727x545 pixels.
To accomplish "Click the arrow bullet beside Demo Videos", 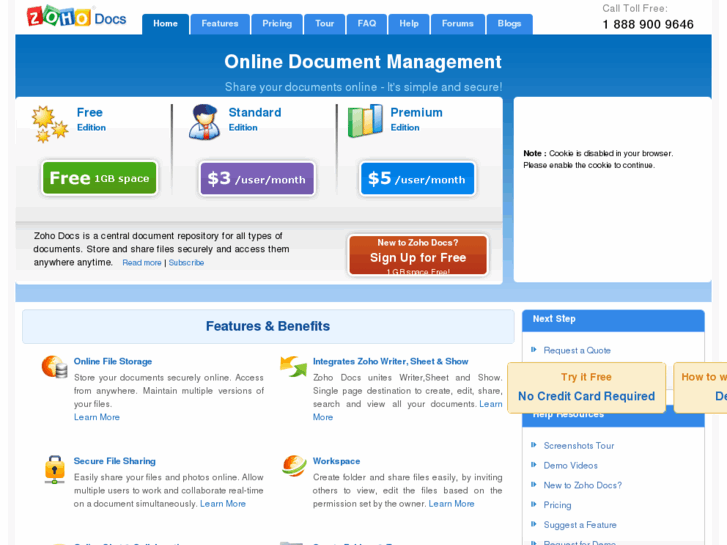I will click(534, 465).
